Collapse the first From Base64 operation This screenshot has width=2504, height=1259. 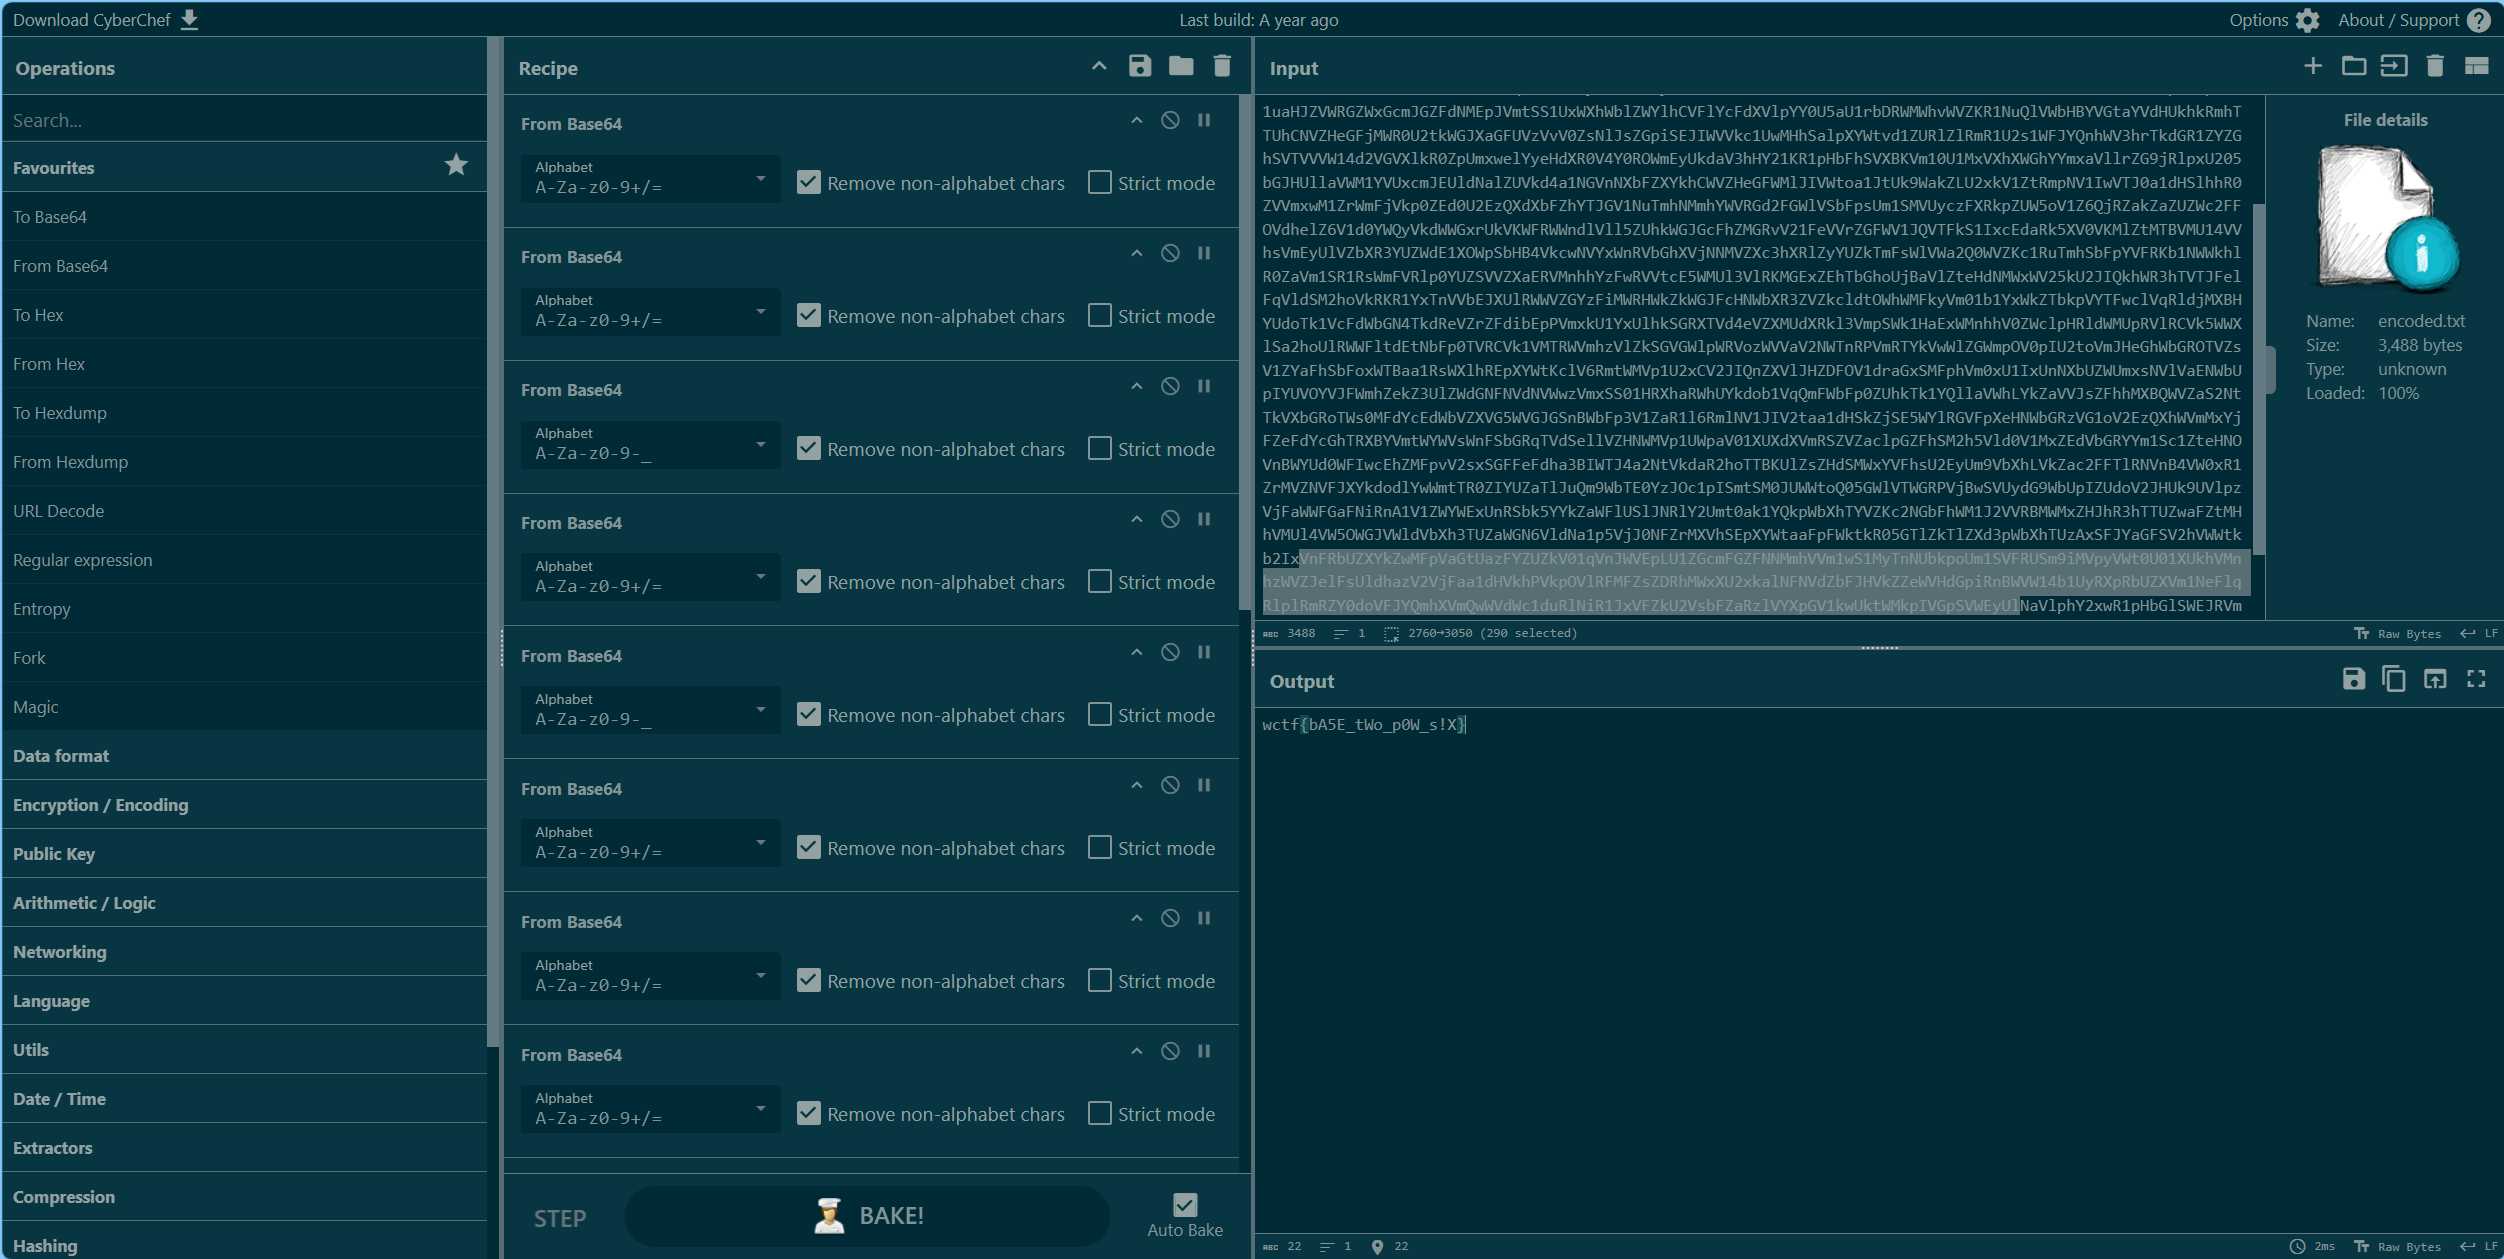(1137, 120)
